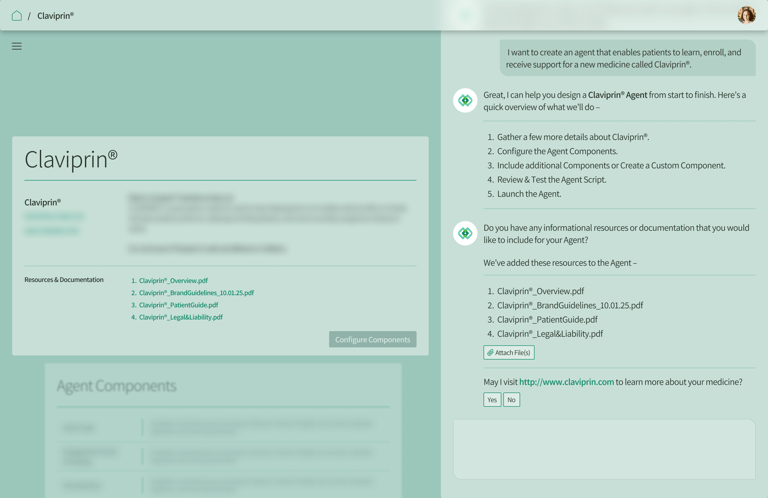Select the Claviprin® breadcrumb item
The height and width of the screenshot is (498, 768).
55,16
